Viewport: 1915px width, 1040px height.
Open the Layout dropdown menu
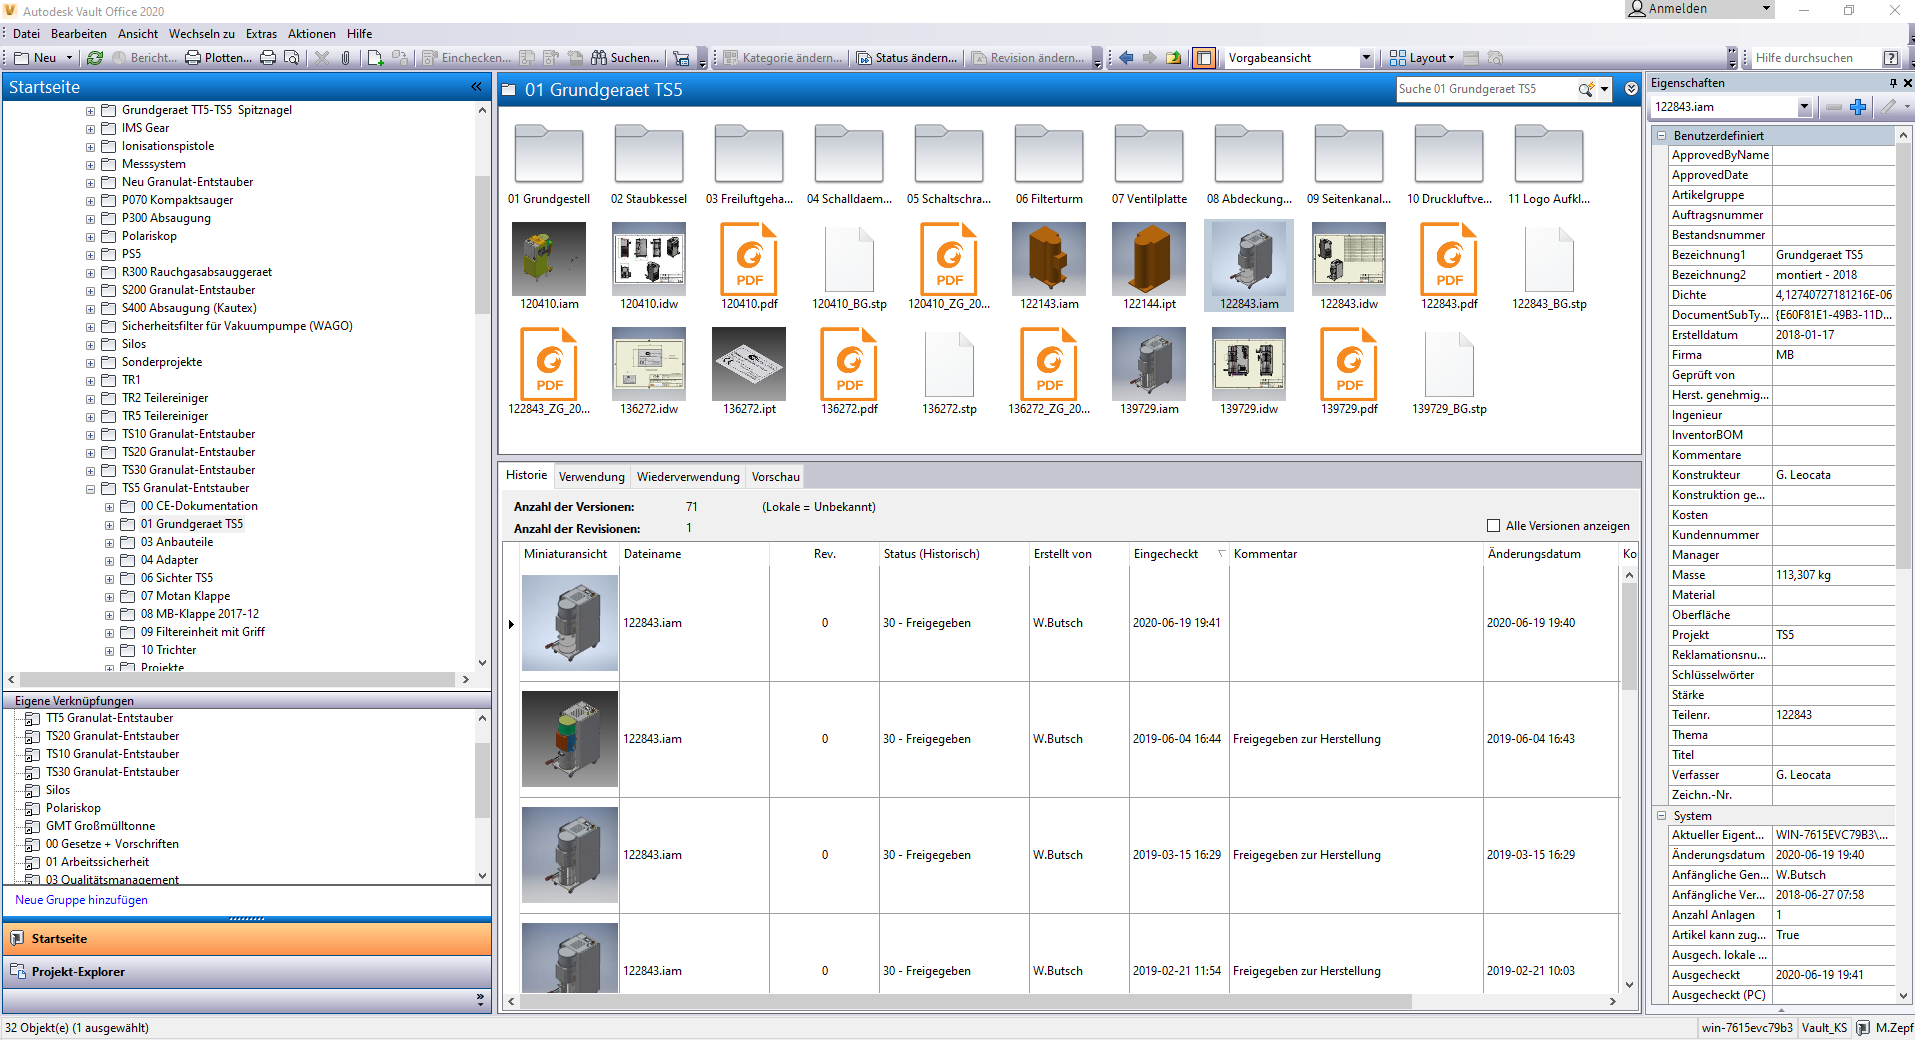coord(1422,58)
